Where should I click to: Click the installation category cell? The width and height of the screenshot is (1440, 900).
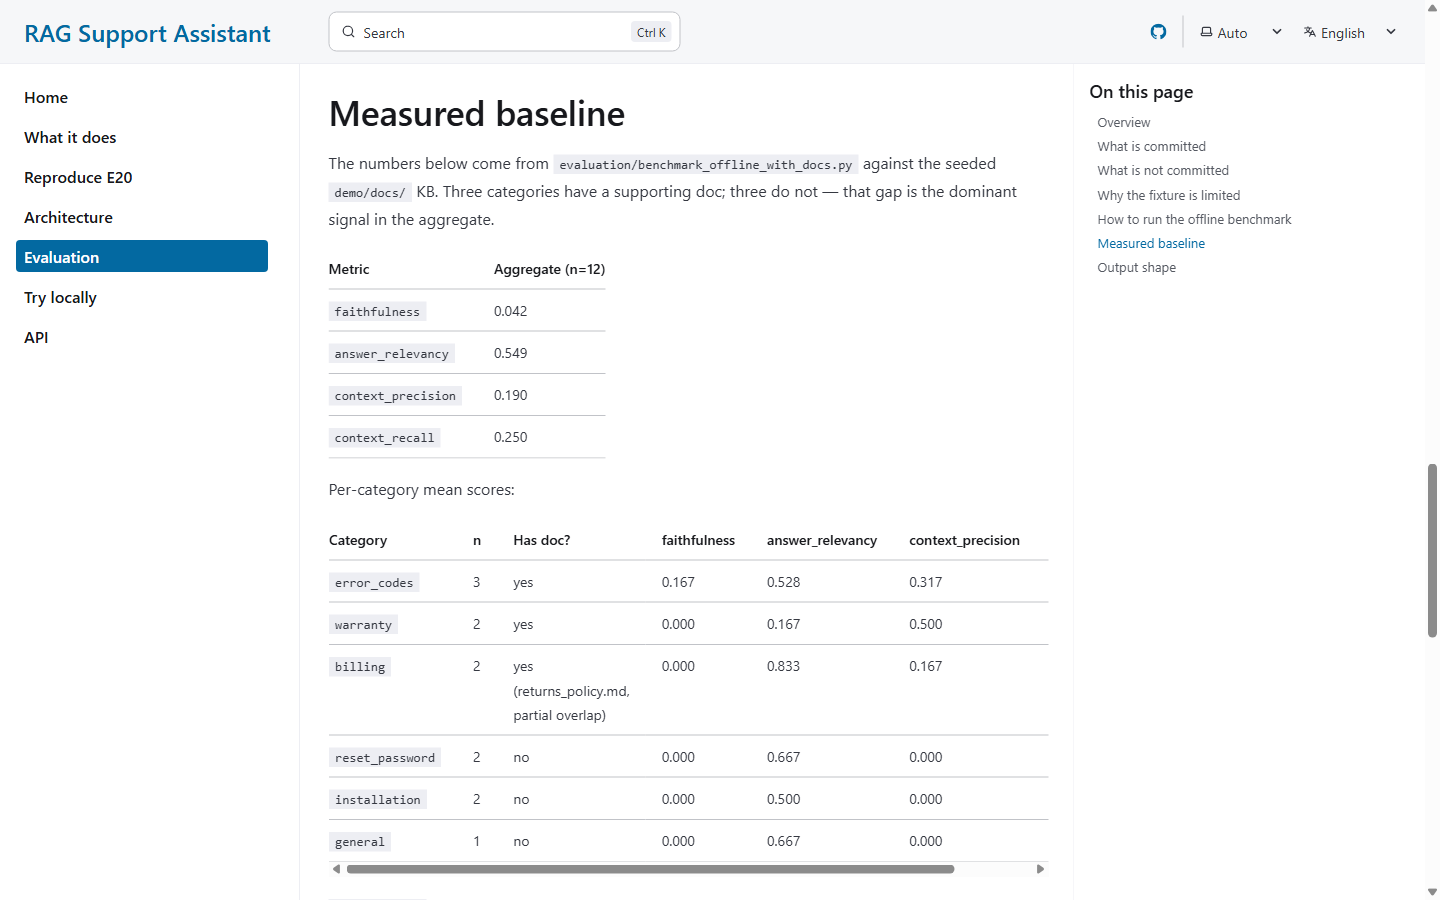pos(377,800)
